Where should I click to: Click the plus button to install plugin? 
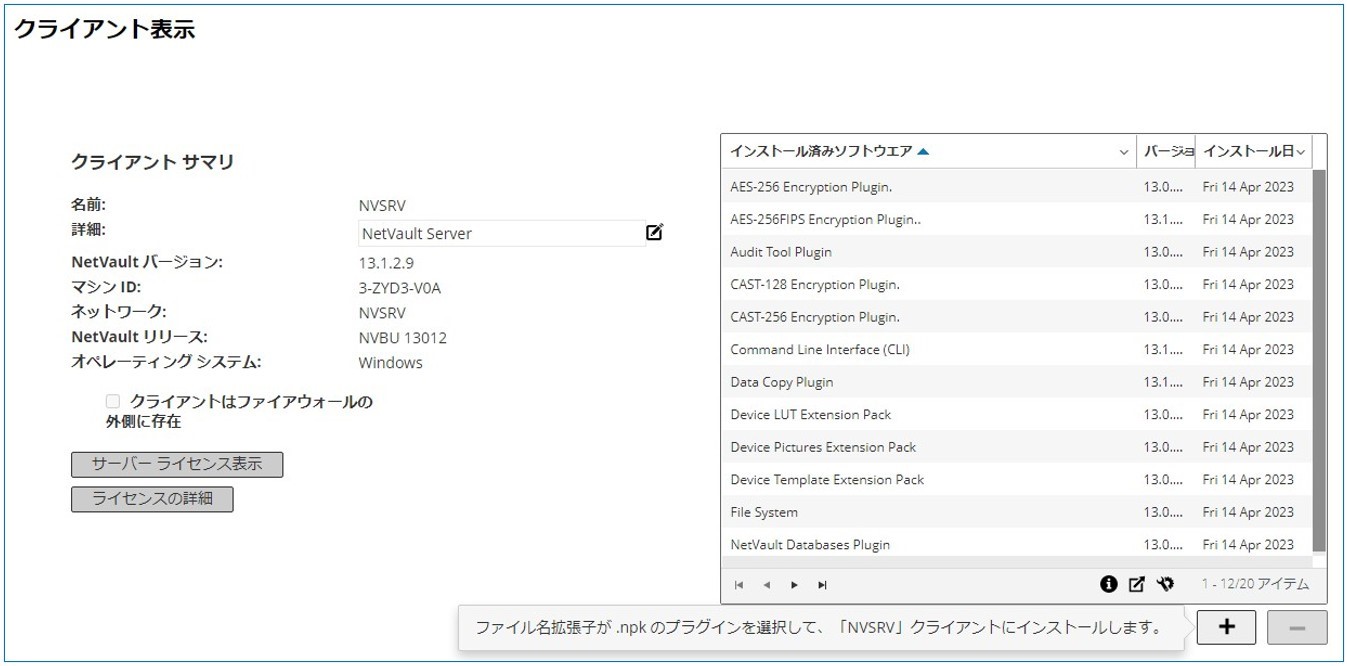tap(1226, 627)
